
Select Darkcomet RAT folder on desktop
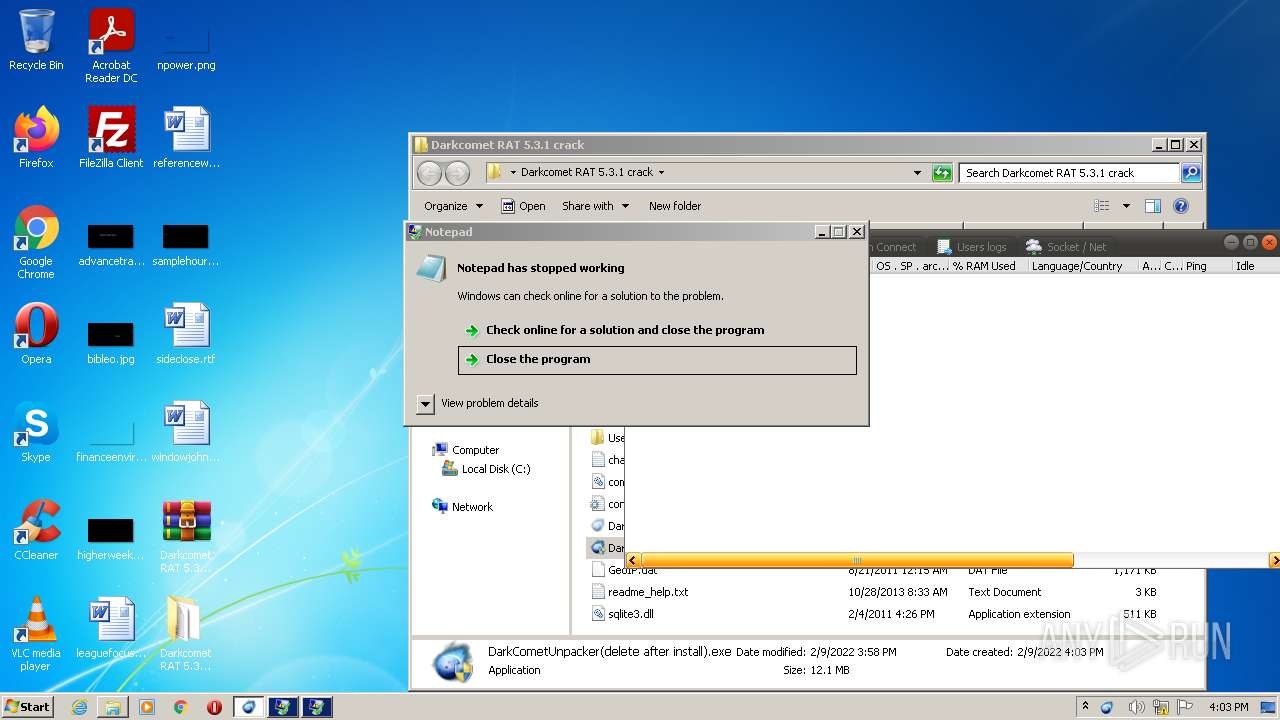click(186, 635)
